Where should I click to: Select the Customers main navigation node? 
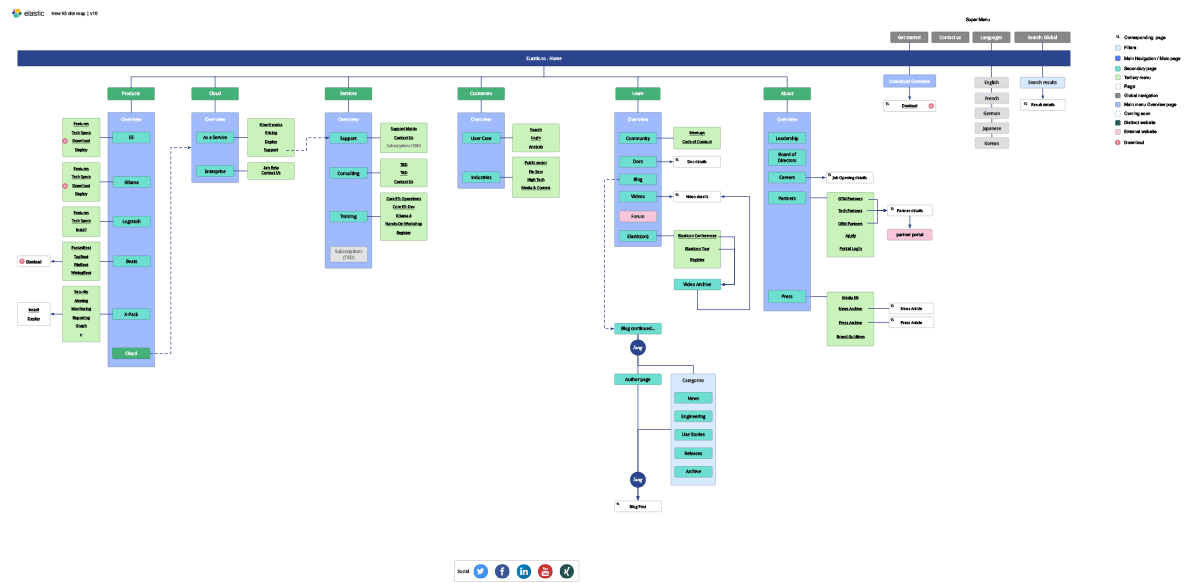(x=481, y=93)
